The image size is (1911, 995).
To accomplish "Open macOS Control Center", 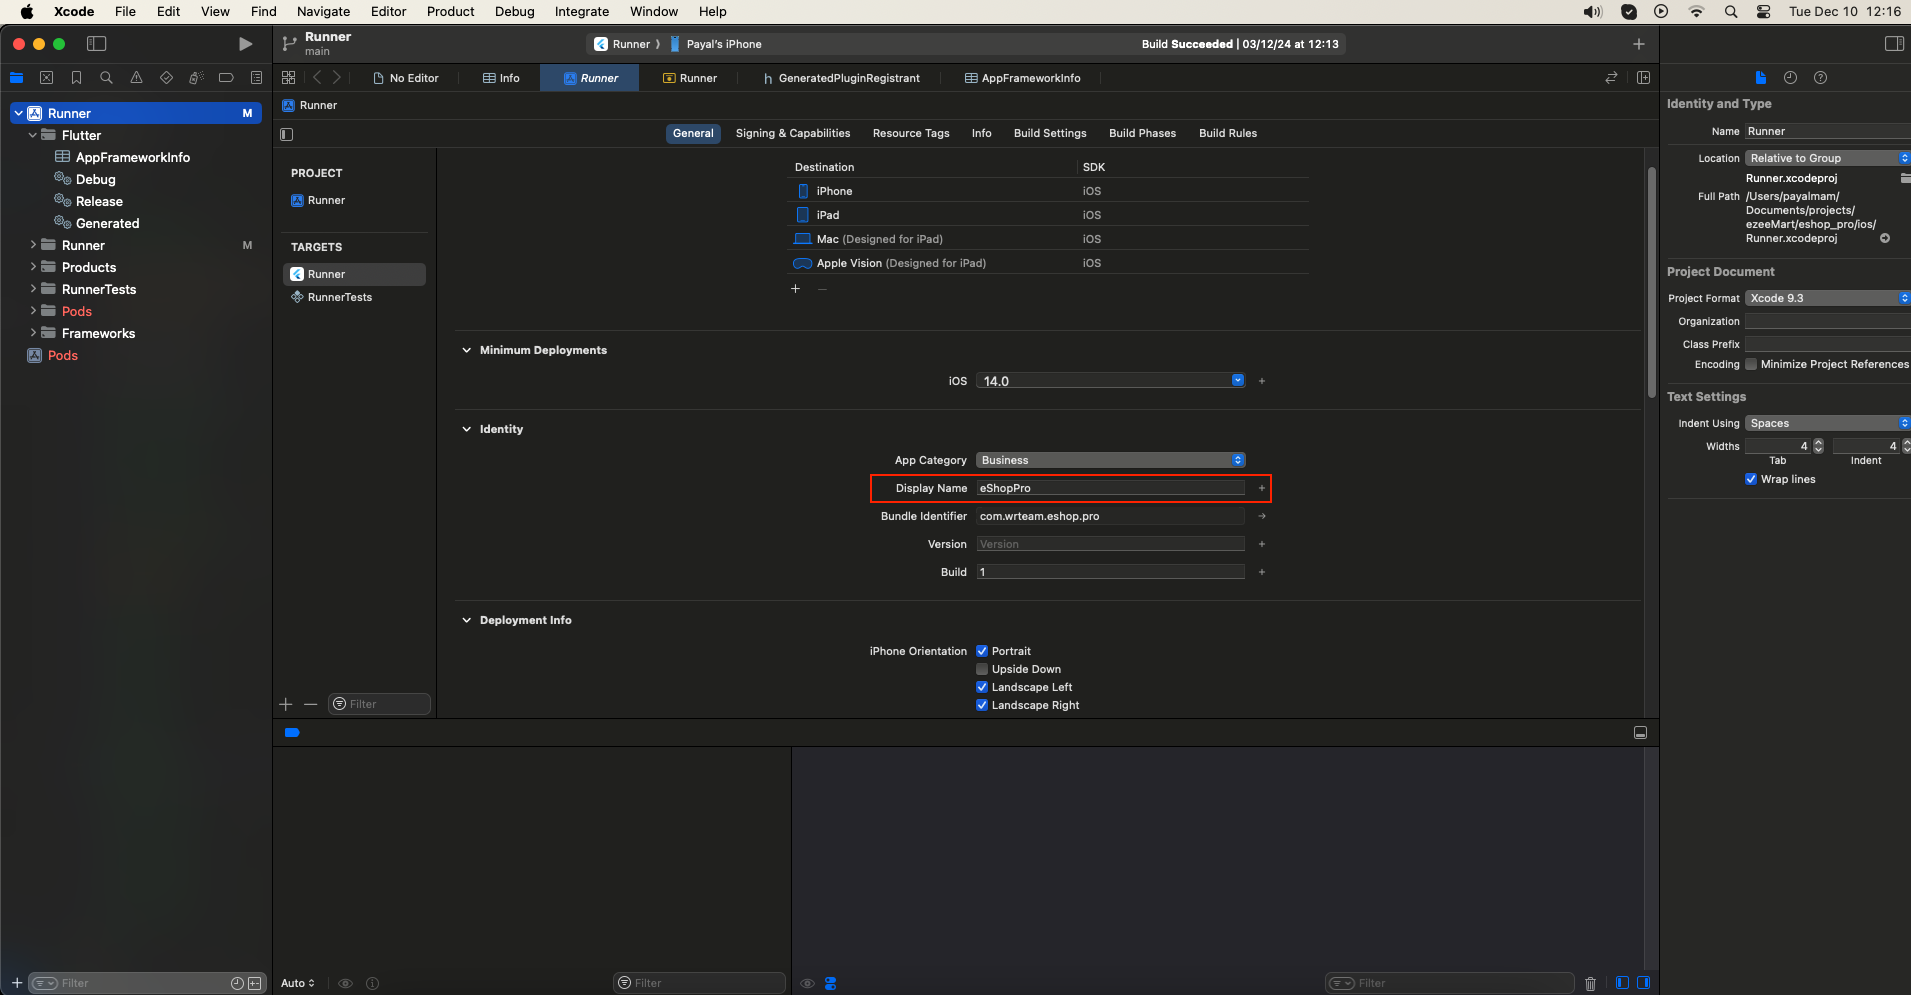I will (x=1764, y=12).
